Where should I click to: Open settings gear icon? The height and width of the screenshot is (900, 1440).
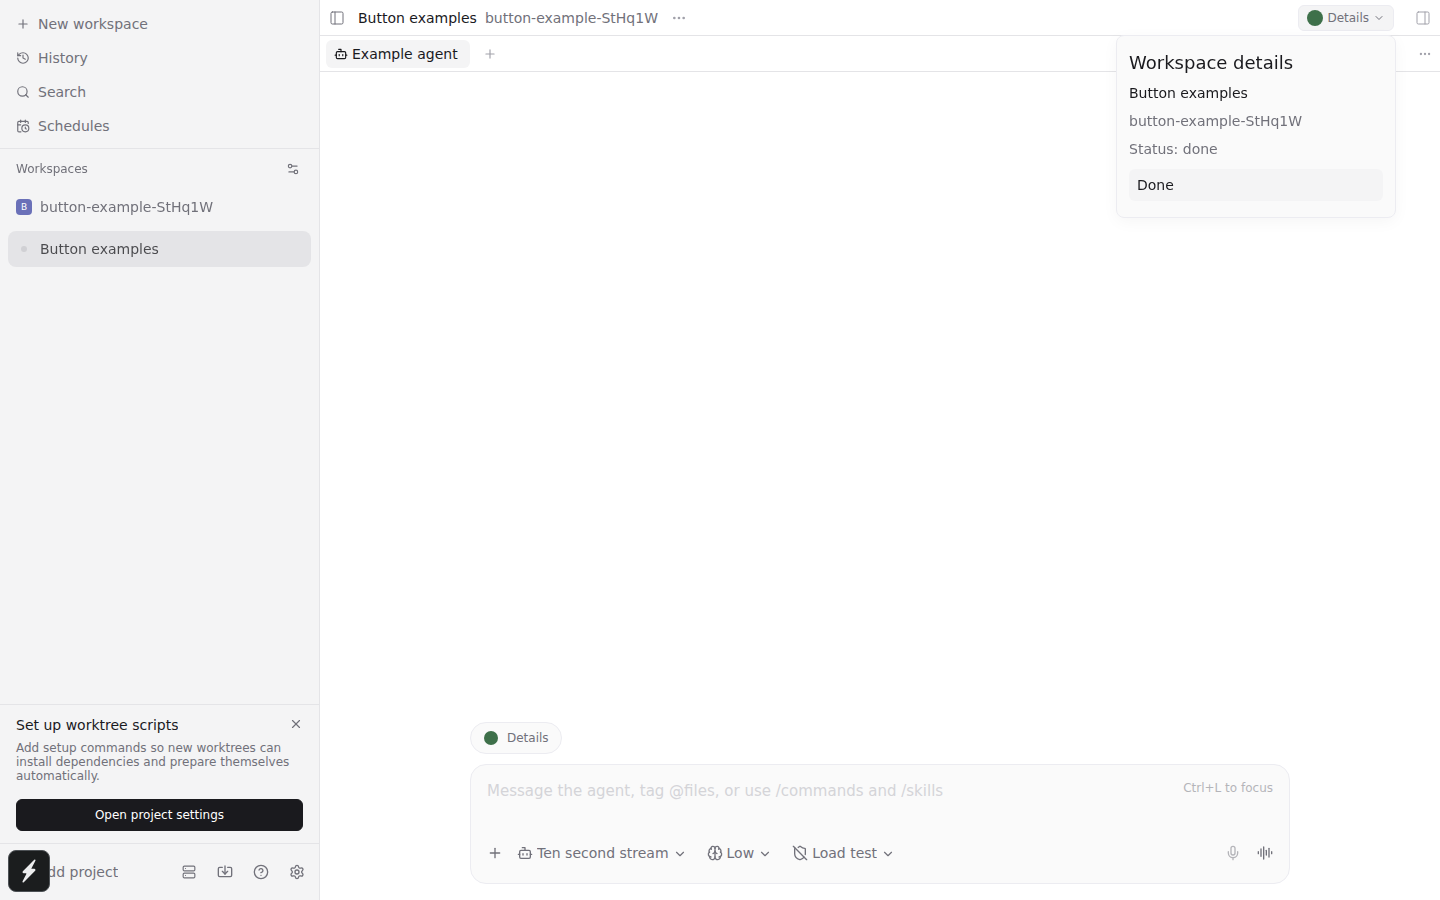point(297,872)
